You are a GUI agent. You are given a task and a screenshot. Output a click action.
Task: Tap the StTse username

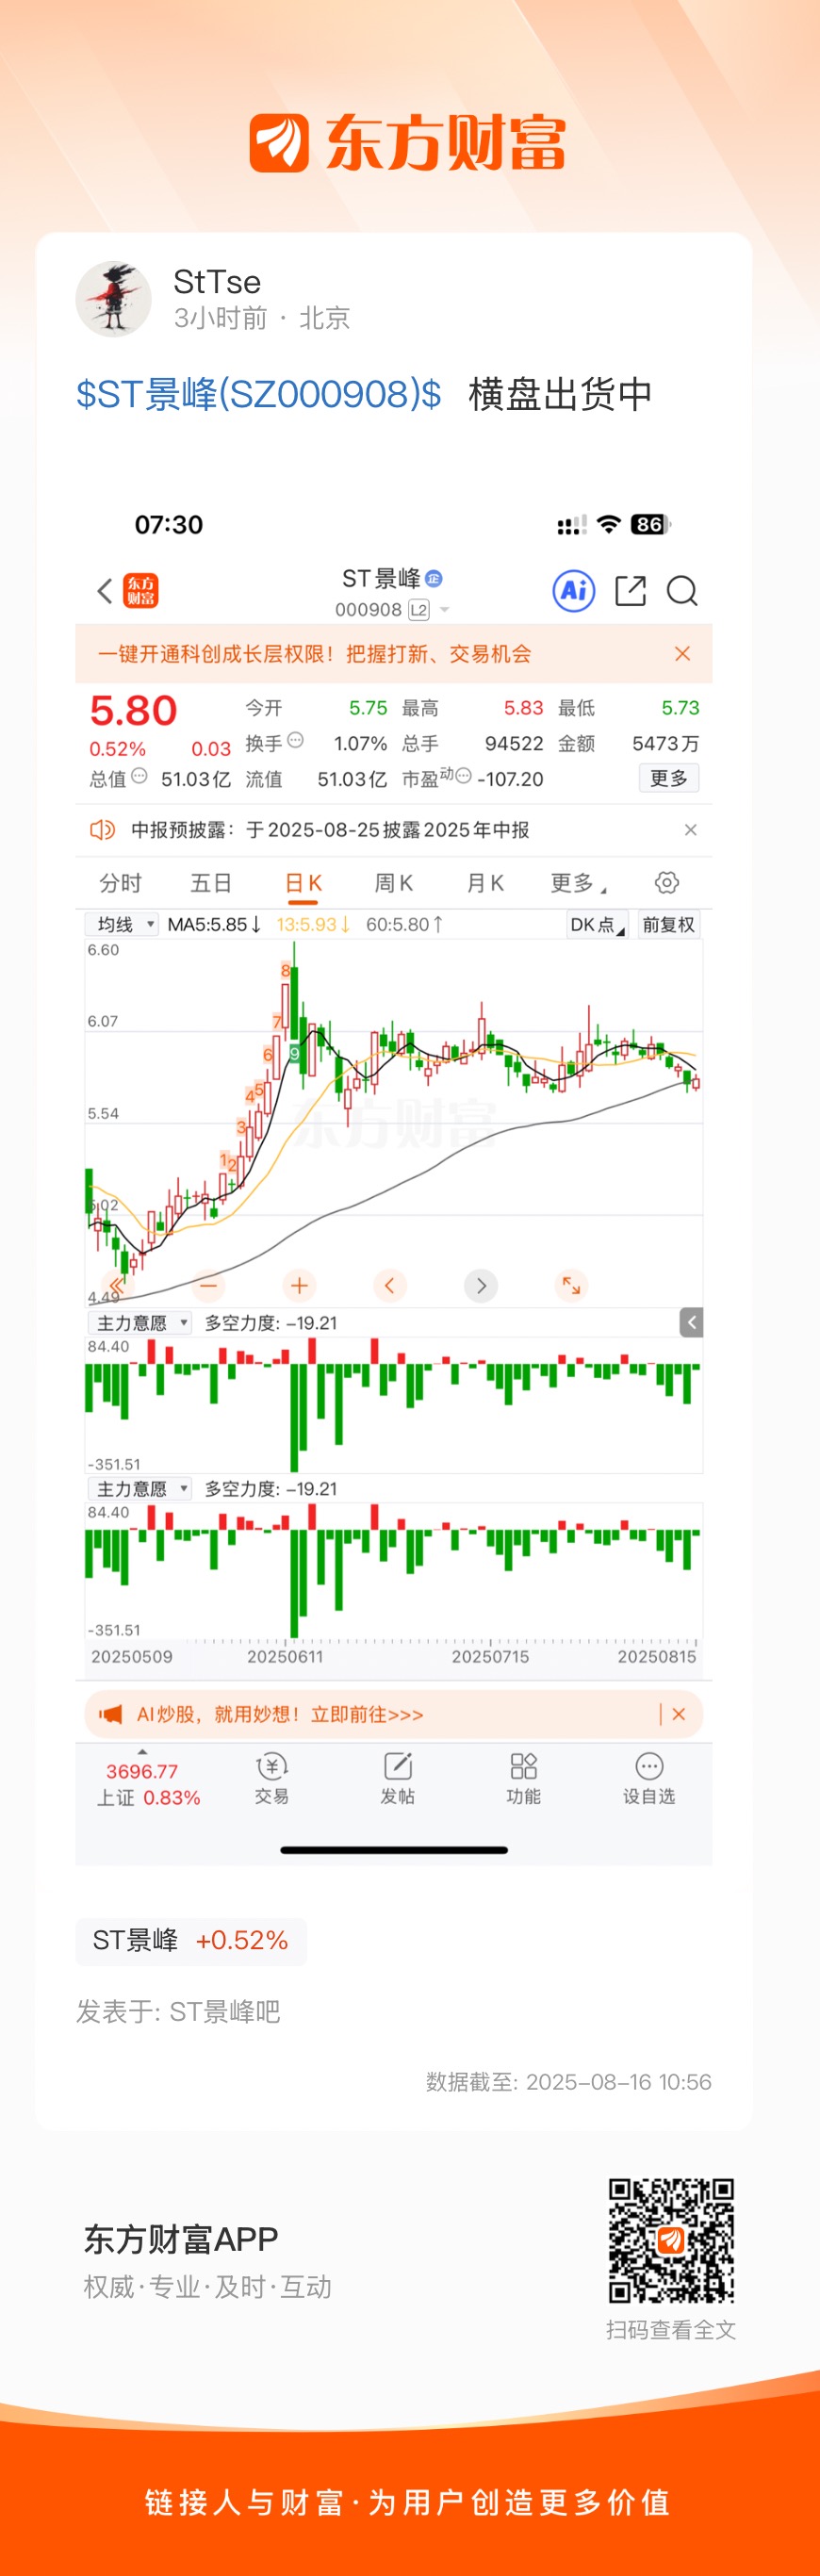[x=217, y=282]
